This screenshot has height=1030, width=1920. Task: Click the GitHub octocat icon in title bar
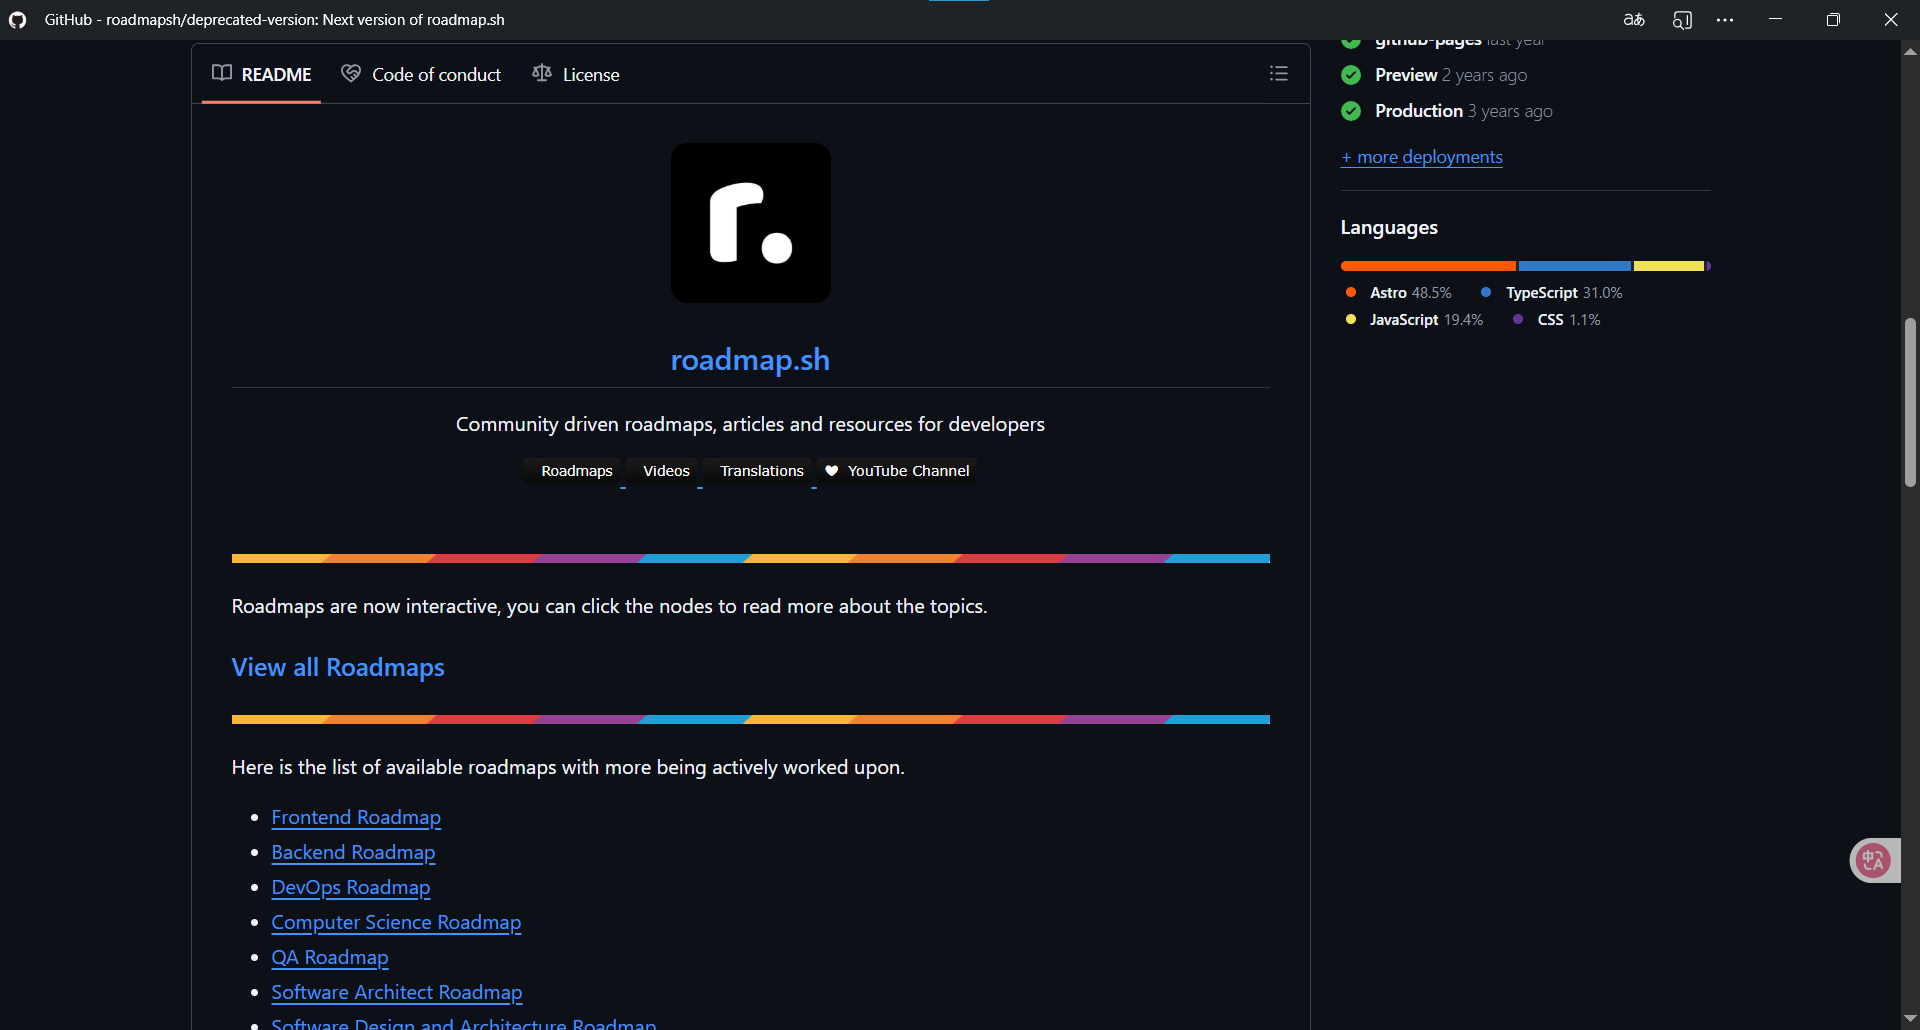click(x=17, y=20)
